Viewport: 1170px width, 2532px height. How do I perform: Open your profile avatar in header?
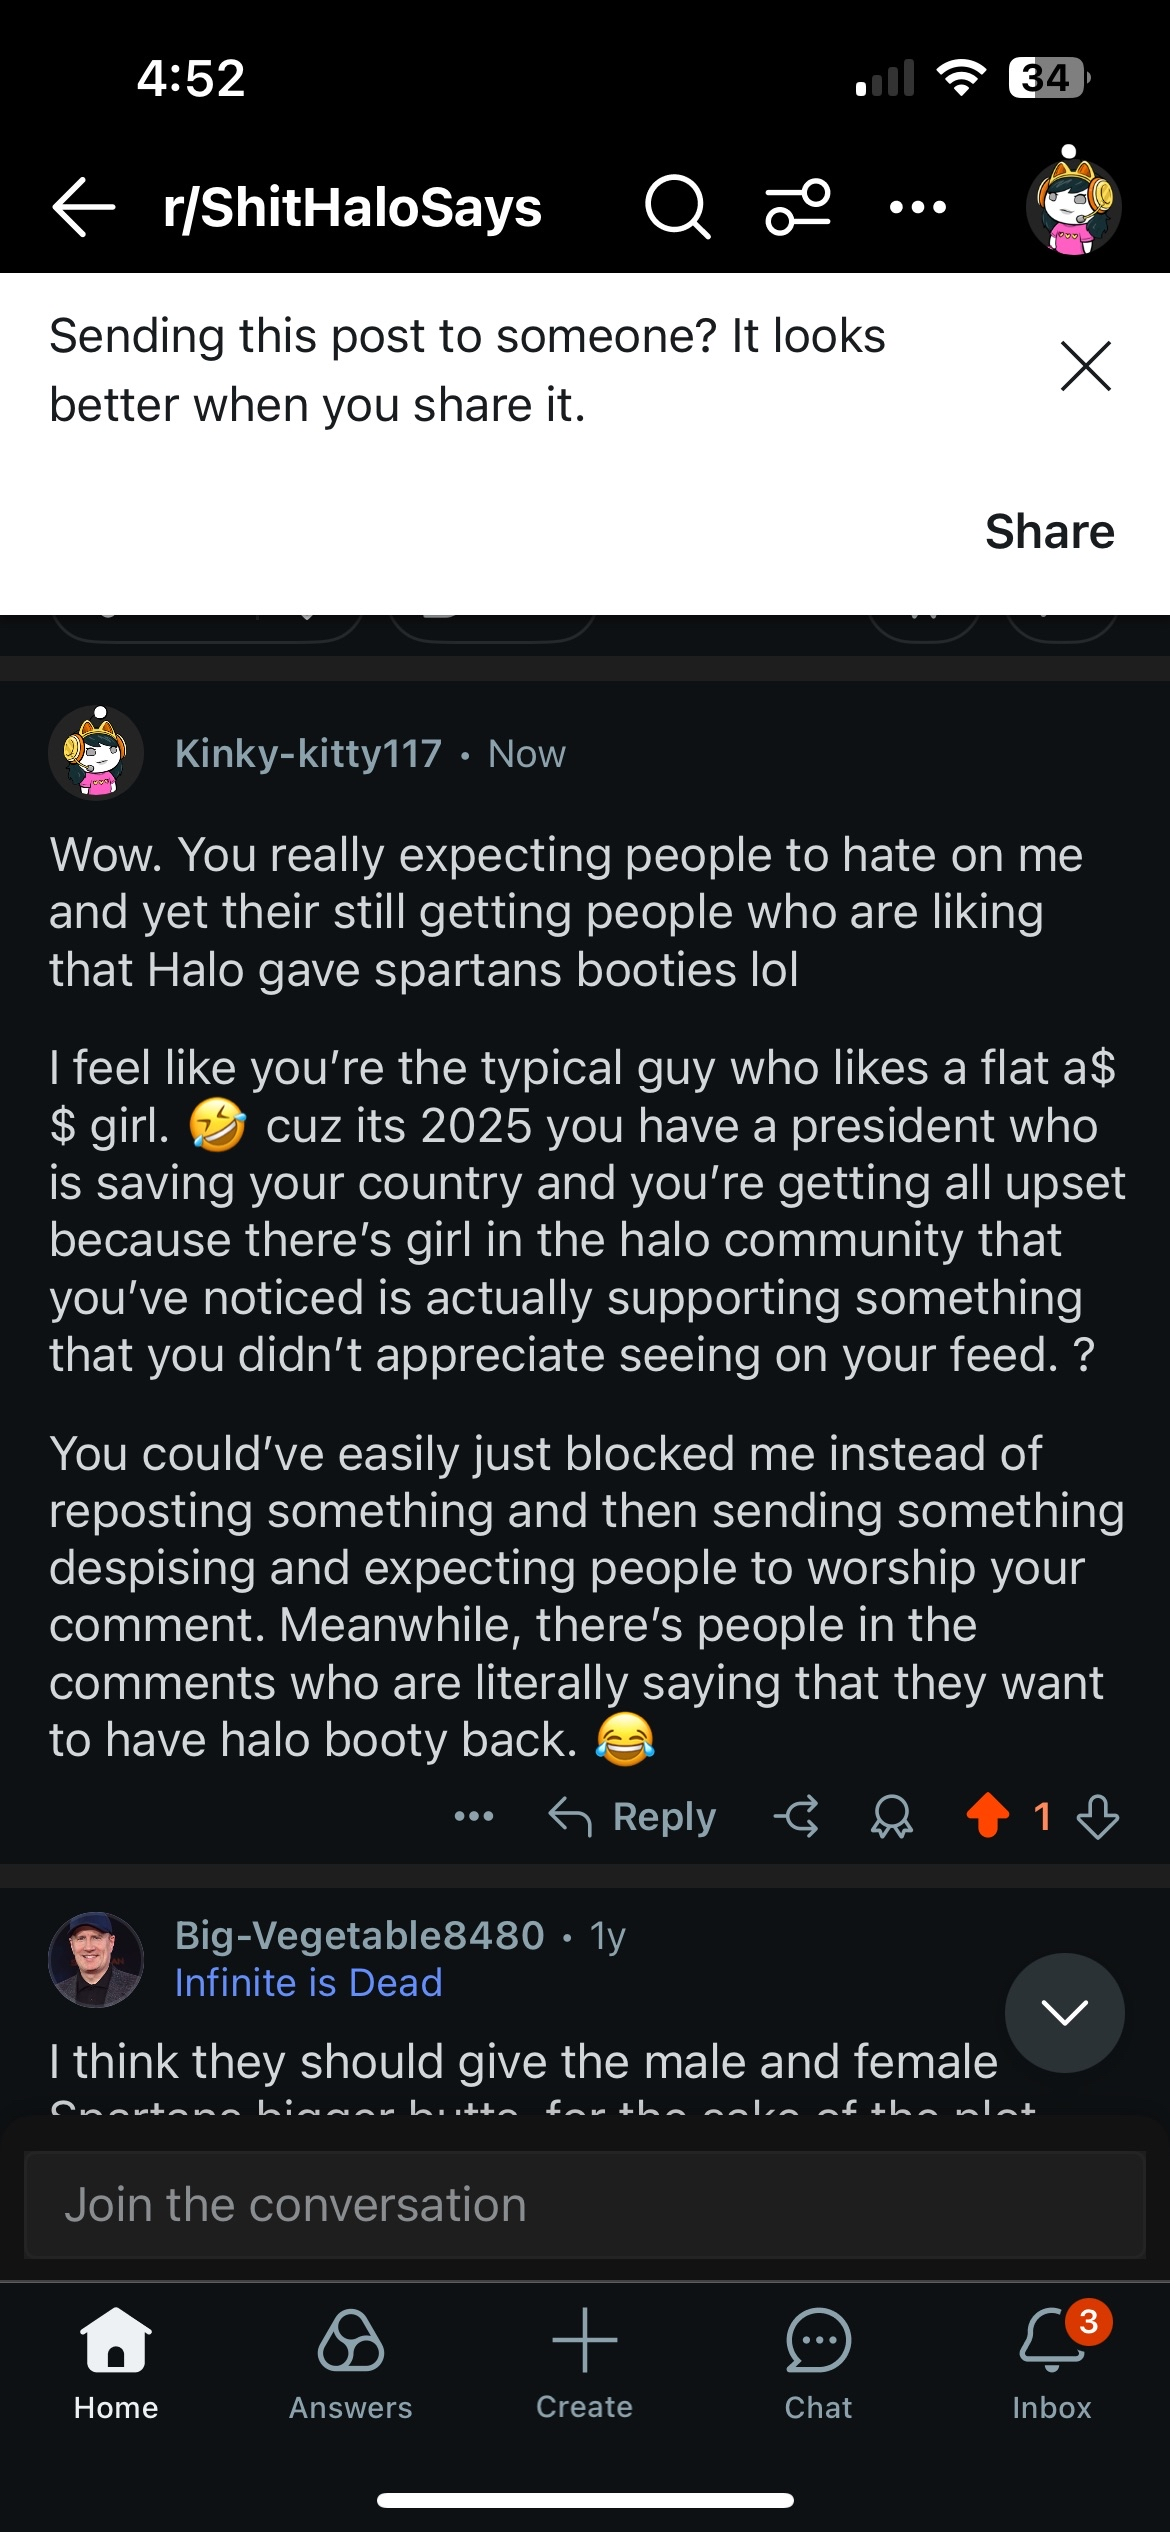[x=1073, y=203]
